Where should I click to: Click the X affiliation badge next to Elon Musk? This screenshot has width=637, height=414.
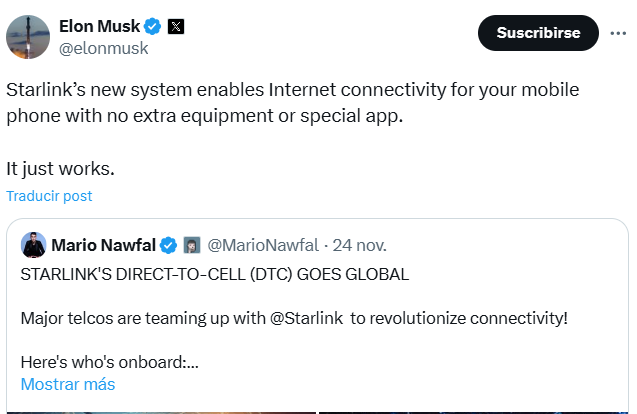pyautogui.click(x=176, y=26)
